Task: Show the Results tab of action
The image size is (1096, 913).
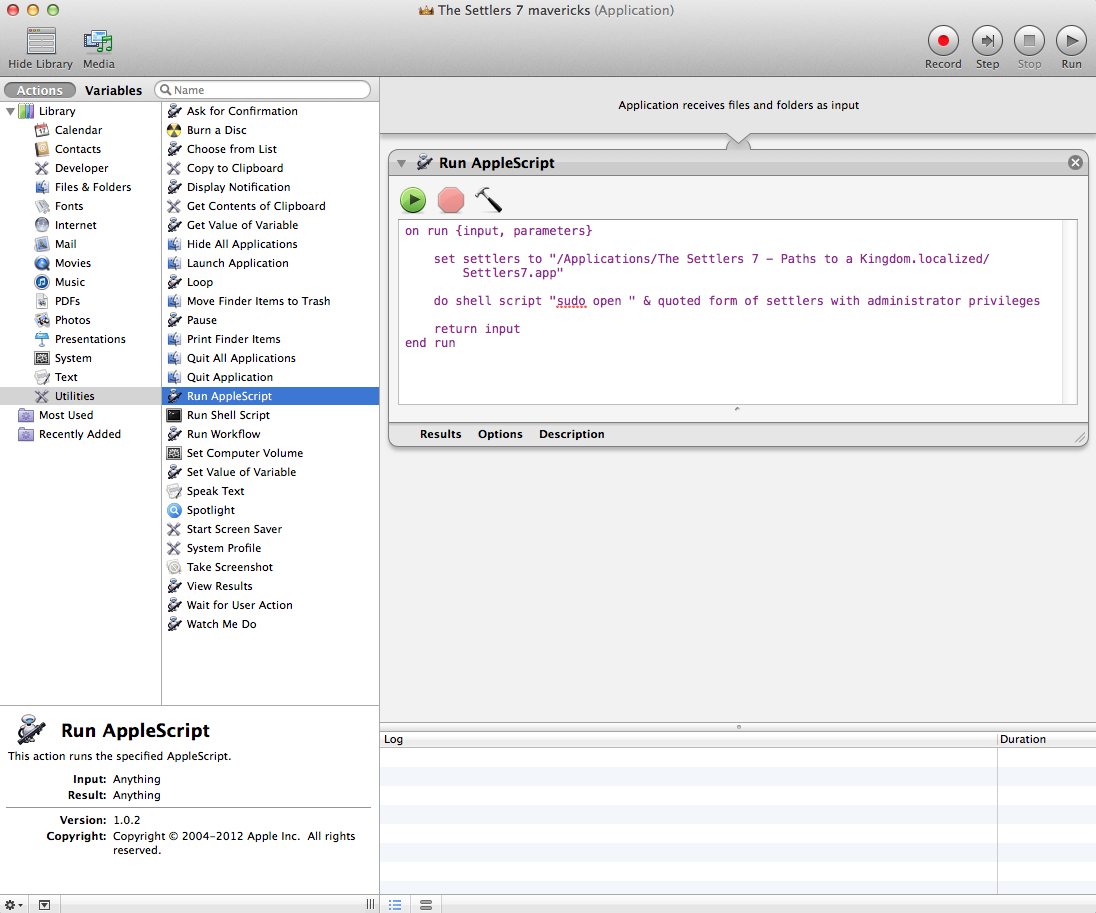Action: pyautogui.click(x=440, y=434)
